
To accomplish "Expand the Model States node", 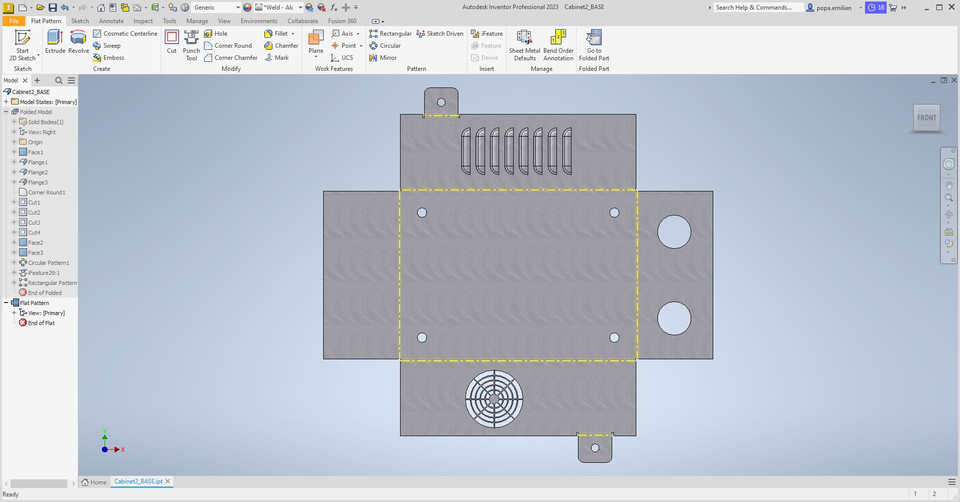I will (6, 102).
